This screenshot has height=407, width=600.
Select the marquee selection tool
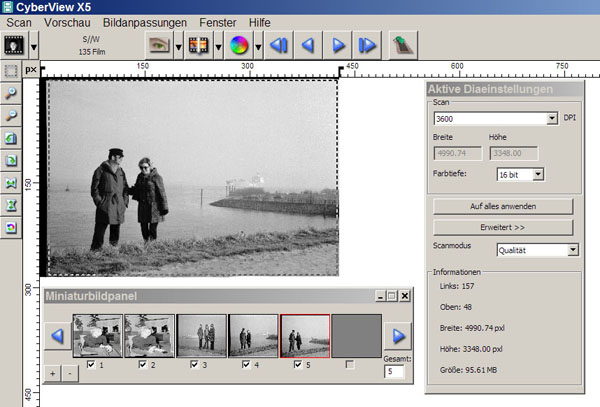(11, 71)
